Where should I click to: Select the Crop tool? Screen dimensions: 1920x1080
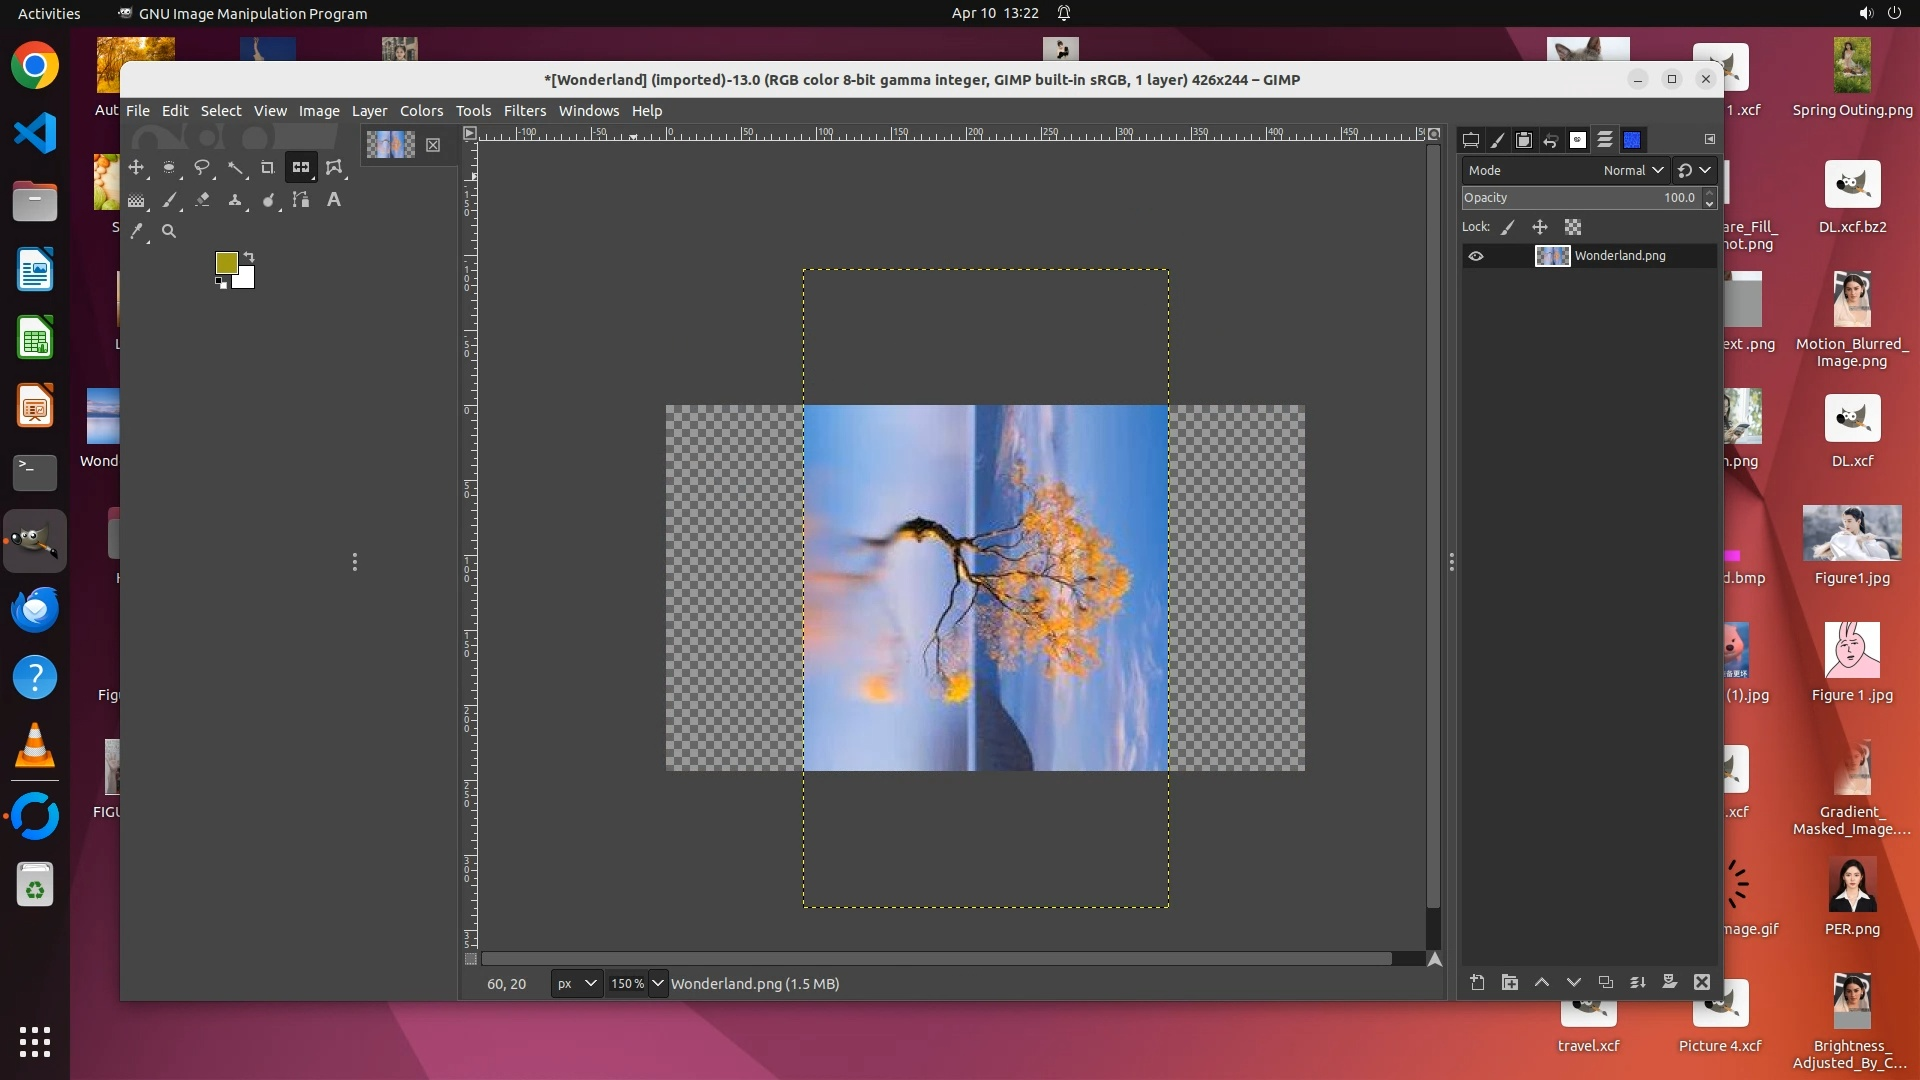(x=267, y=168)
